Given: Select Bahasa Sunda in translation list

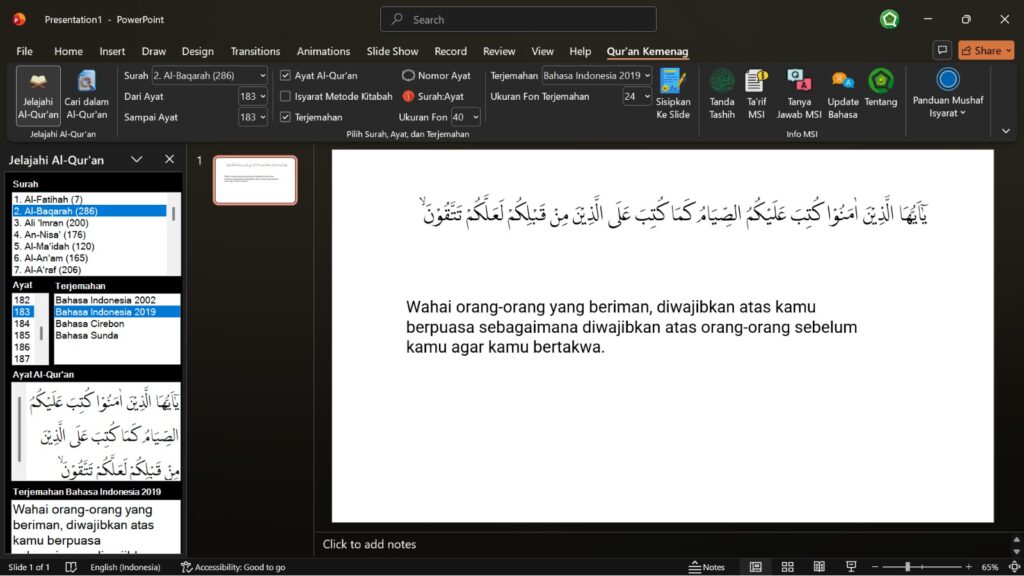Looking at the screenshot, I should 87,336.
